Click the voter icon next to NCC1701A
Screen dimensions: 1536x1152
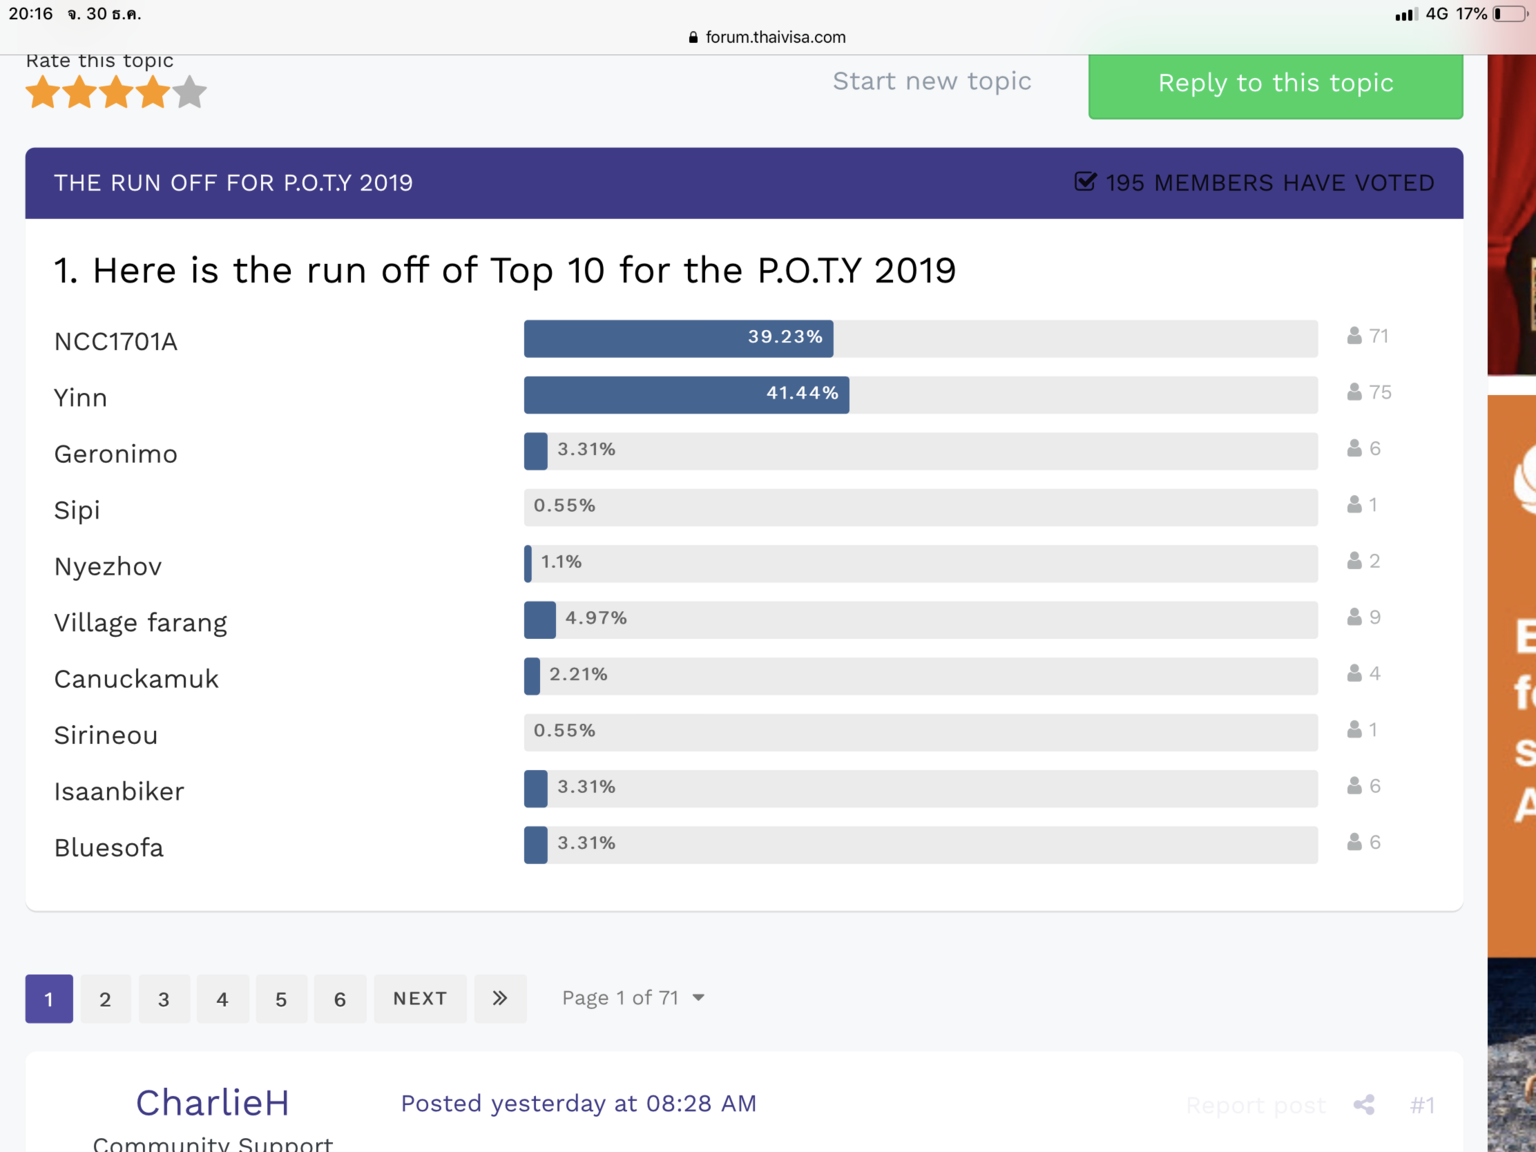(1354, 336)
